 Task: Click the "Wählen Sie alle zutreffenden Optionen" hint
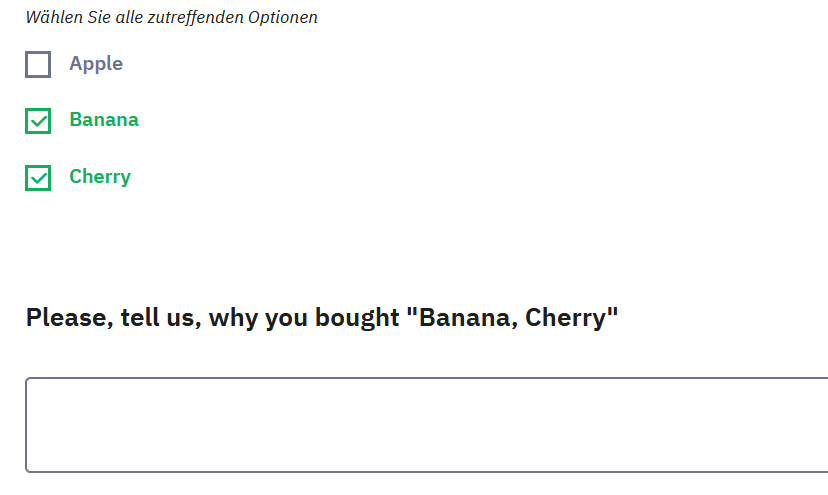(x=172, y=18)
